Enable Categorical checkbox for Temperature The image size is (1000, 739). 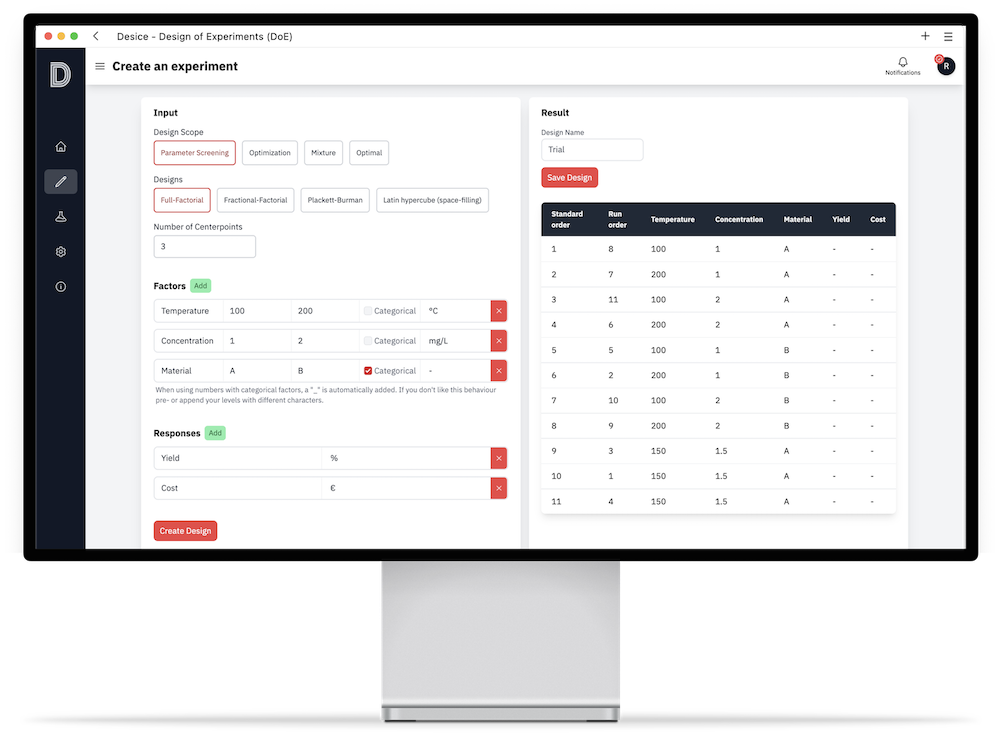pyautogui.click(x=369, y=311)
